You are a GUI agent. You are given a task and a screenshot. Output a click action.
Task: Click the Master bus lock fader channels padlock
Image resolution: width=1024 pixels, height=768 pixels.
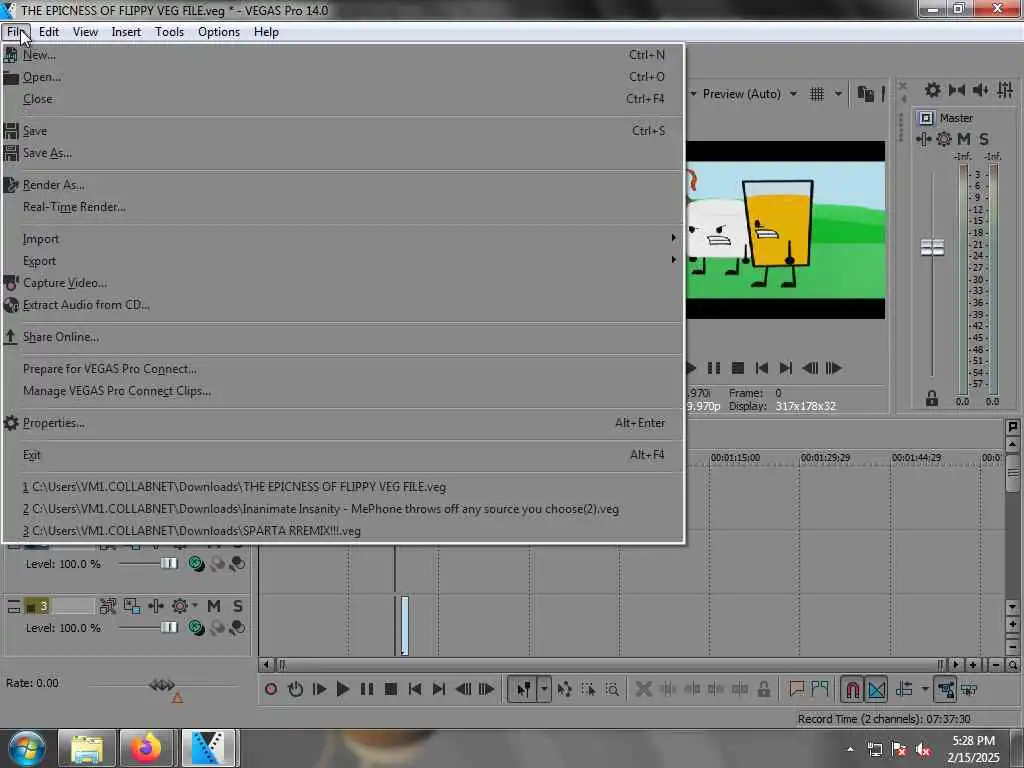pos(932,398)
